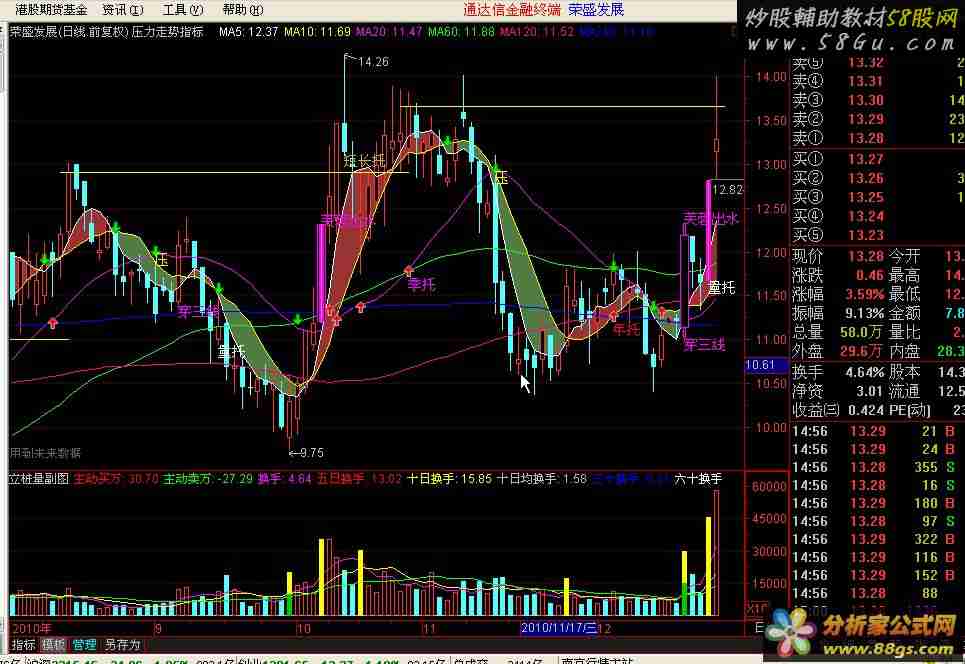Image resolution: width=965 pixels, height=664 pixels.
Task: Click the tick row with volume 180
Action: 875,503
